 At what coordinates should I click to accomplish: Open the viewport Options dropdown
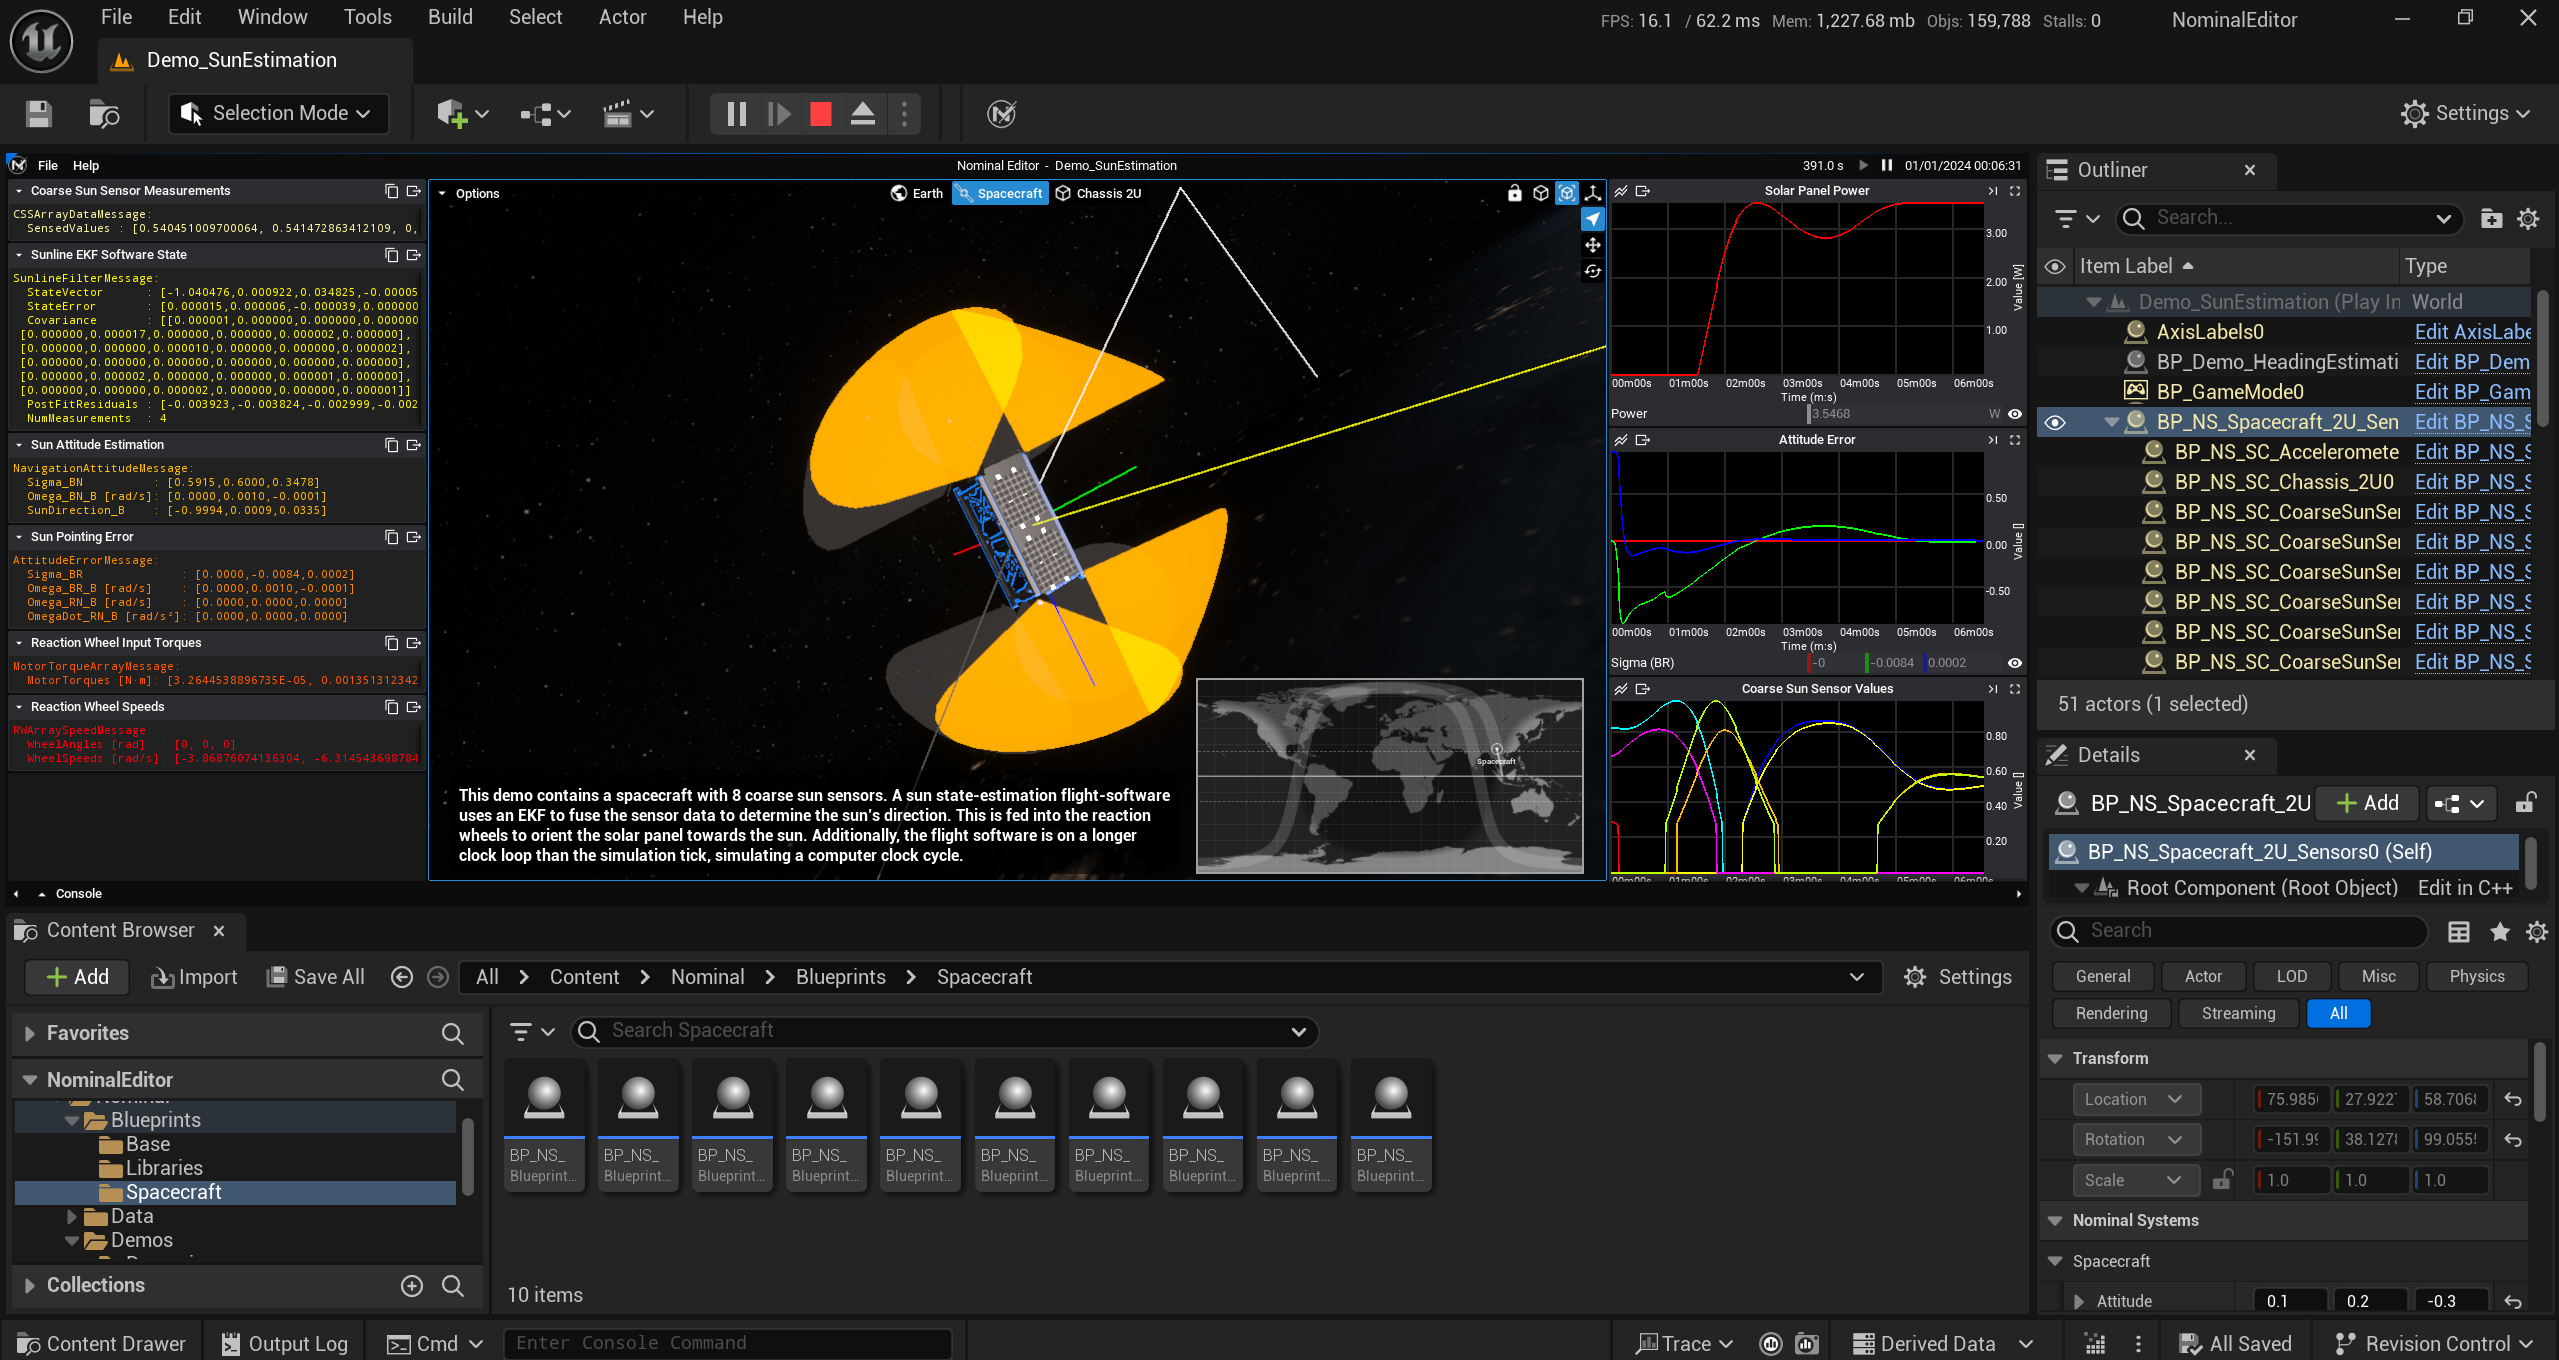(469, 194)
